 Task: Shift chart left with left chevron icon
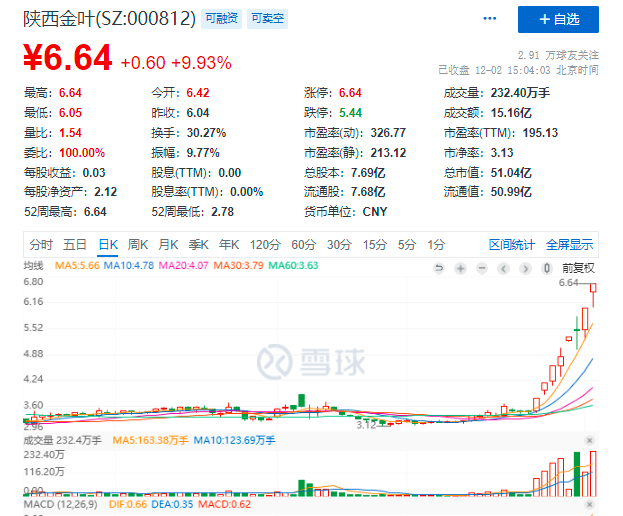tap(503, 269)
